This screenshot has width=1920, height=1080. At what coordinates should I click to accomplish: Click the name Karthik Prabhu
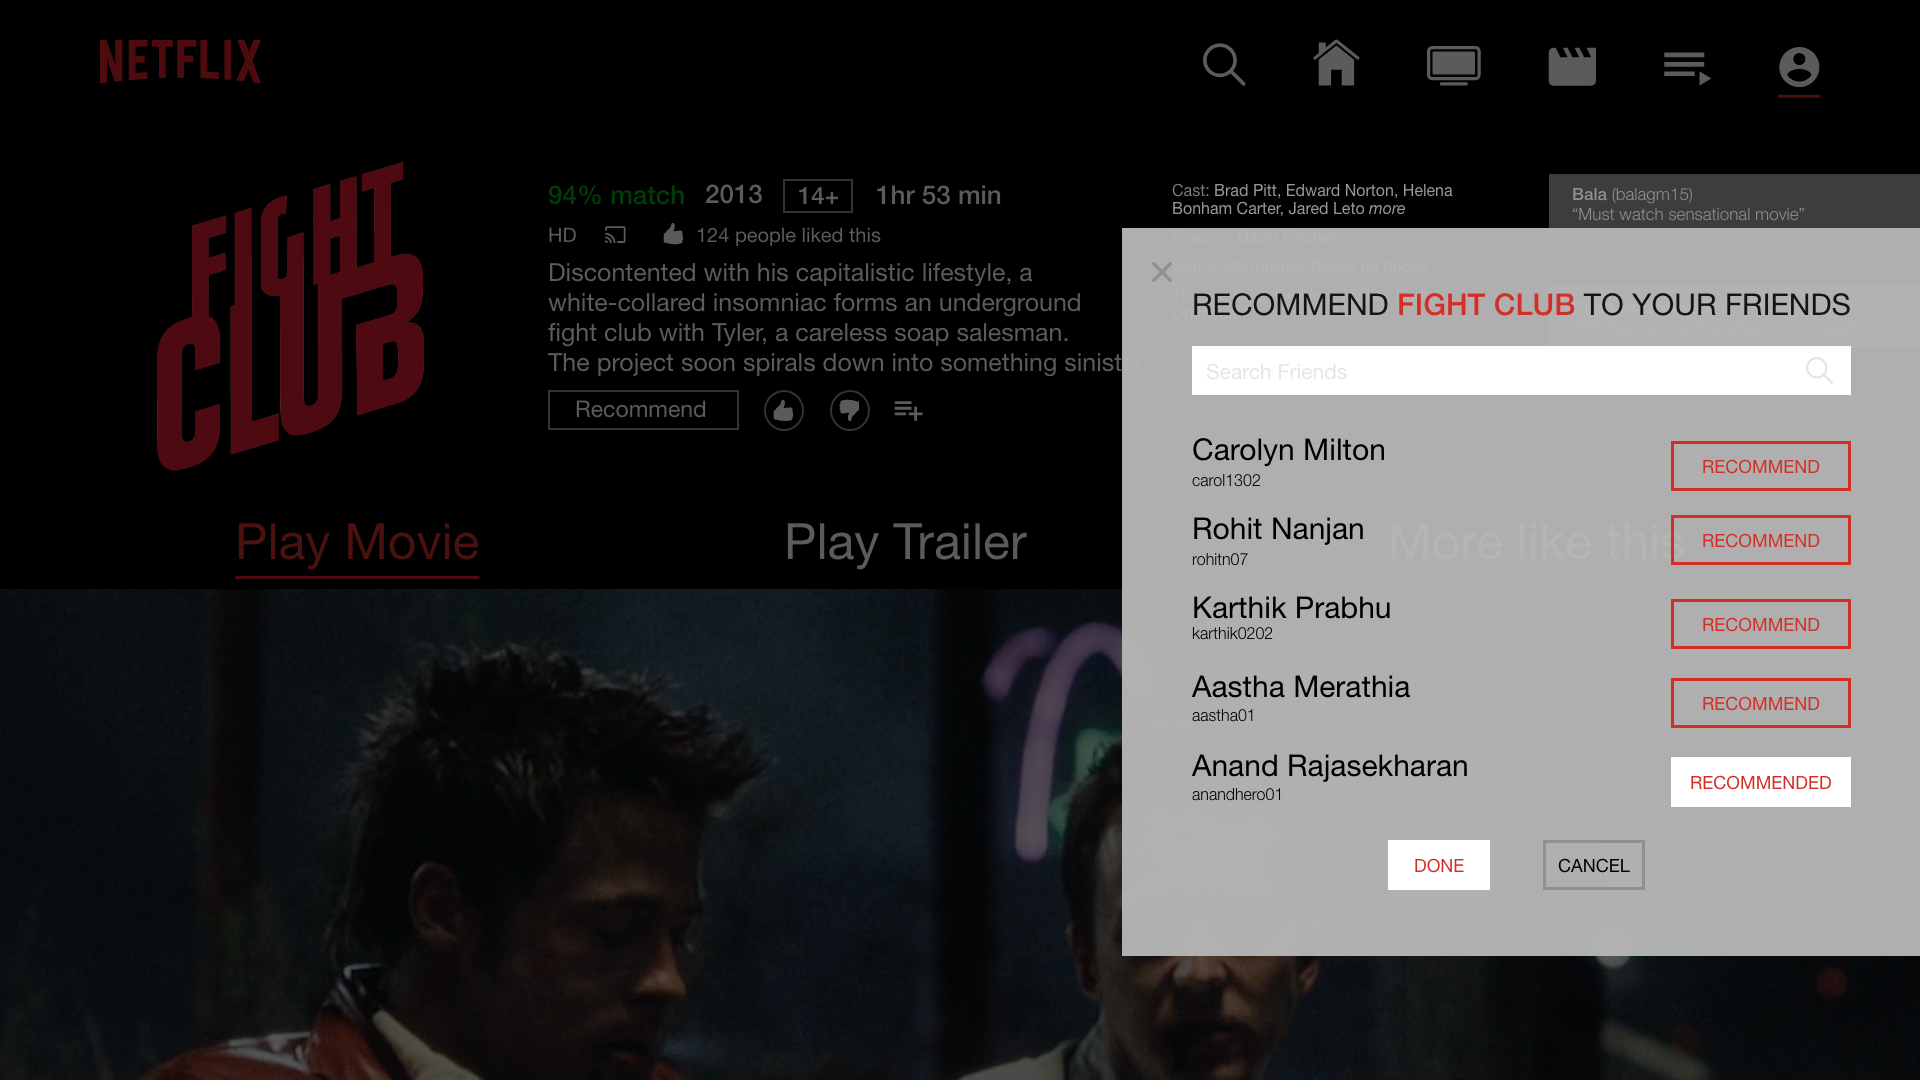click(1292, 608)
